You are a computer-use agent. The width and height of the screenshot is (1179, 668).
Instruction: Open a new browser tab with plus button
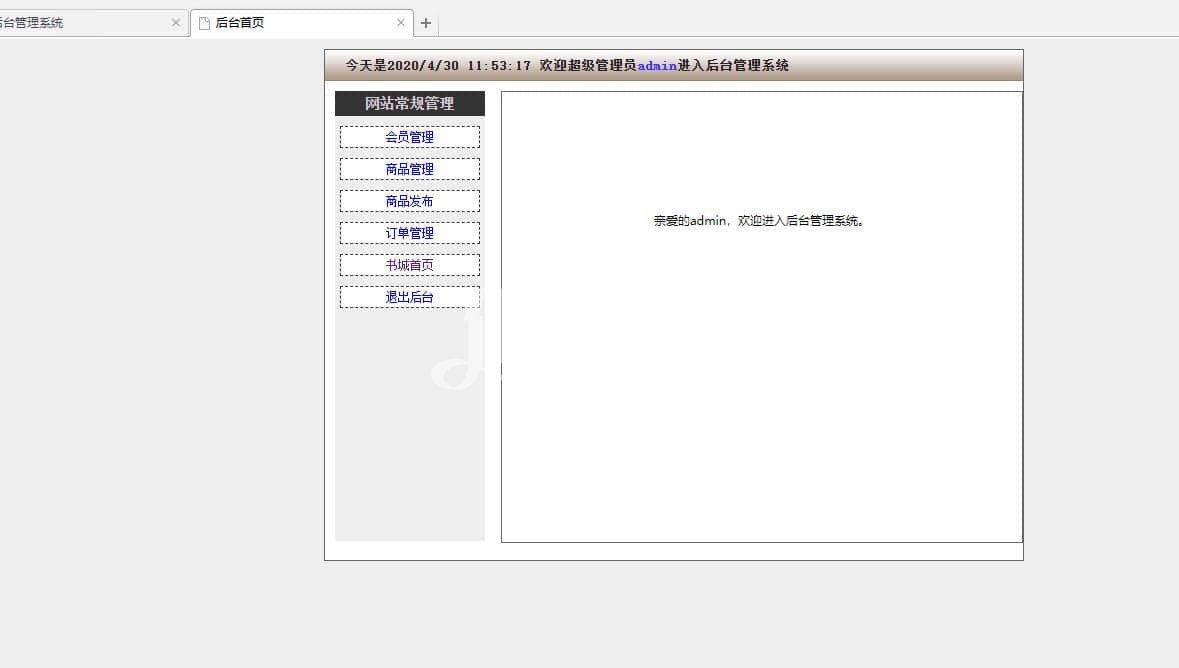pyautogui.click(x=426, y=23)
